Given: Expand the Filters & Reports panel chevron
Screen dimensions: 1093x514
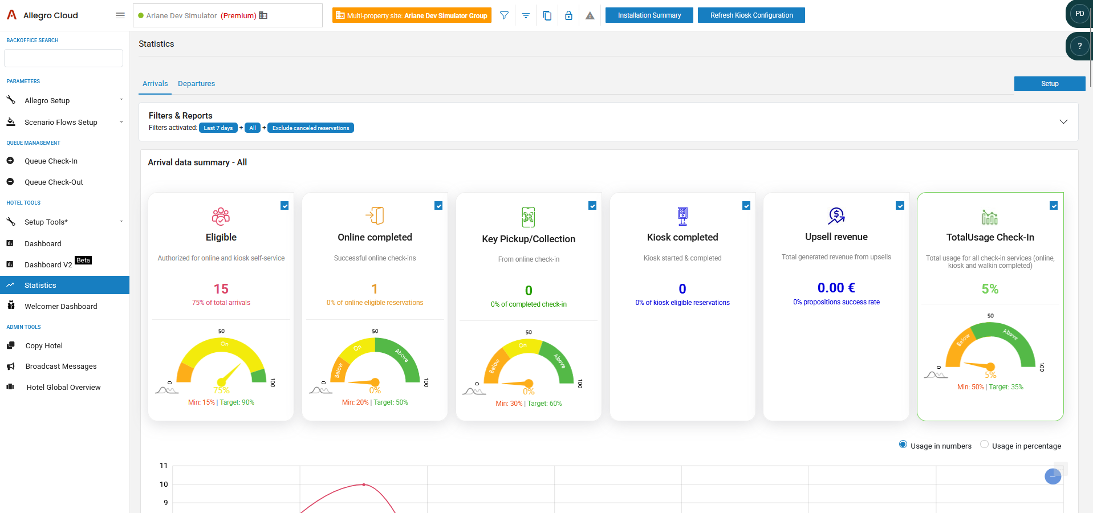Looking at the screenshot, I should 1062,121.
